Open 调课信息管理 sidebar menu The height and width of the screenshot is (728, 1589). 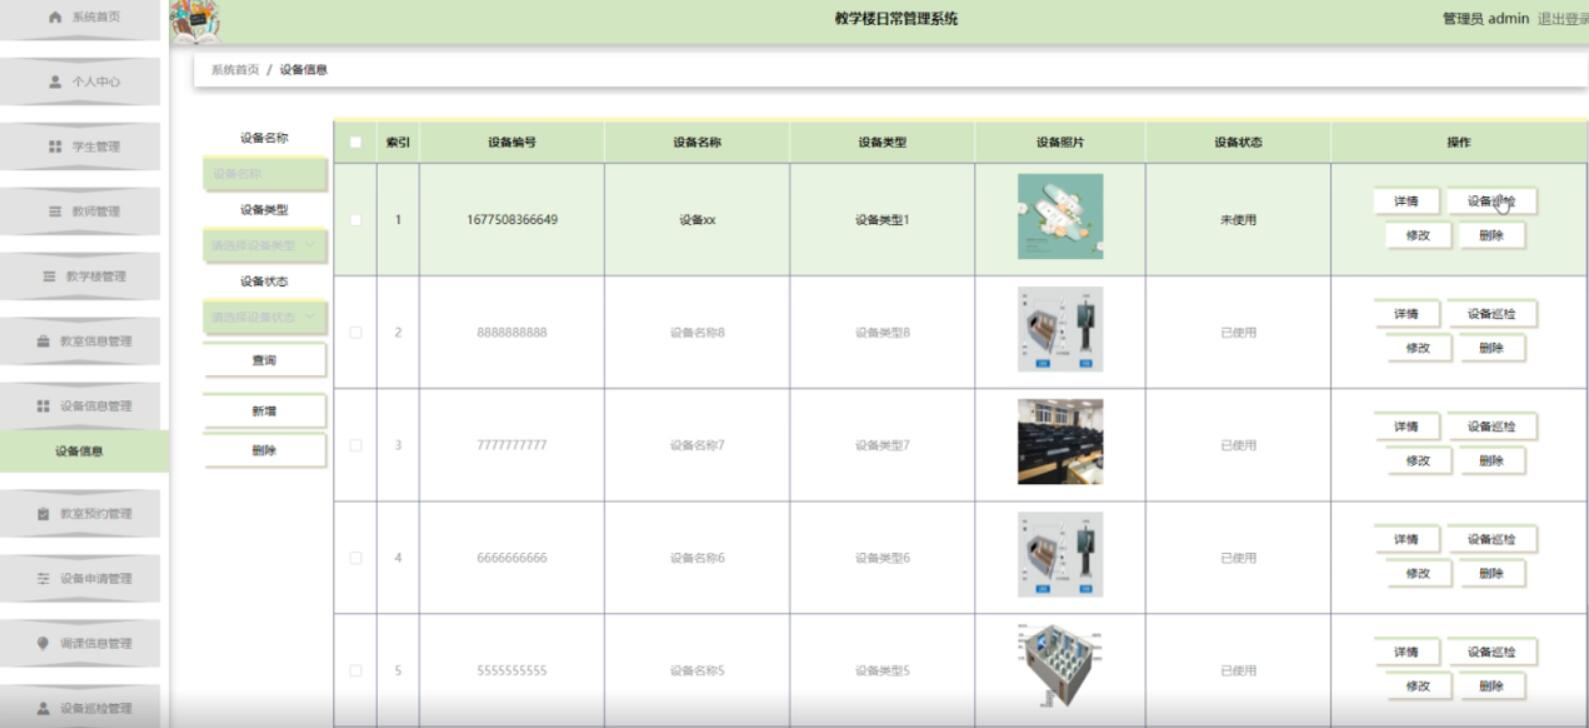click(x=80, y=643)
